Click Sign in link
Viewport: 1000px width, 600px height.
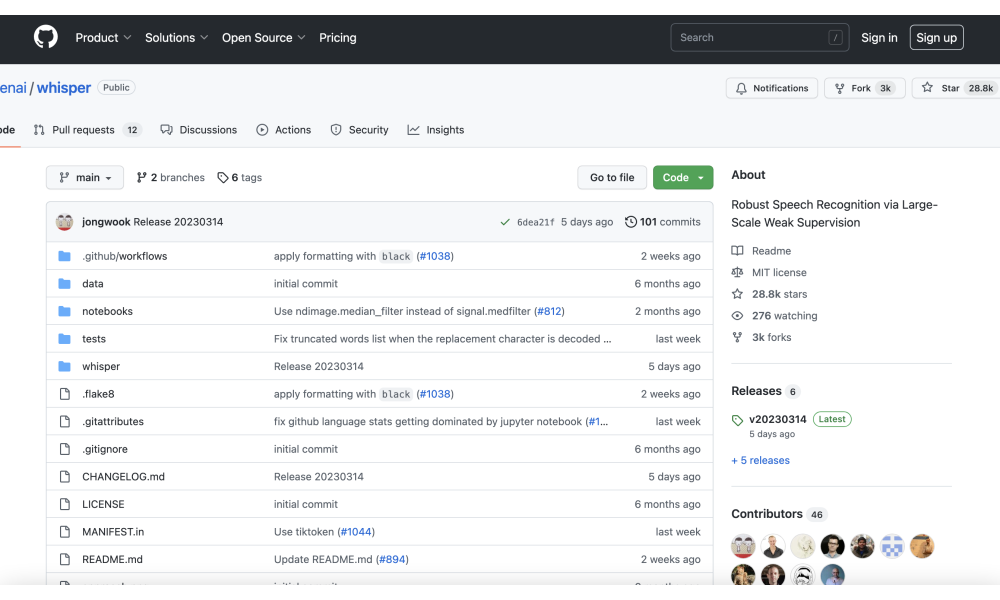pos(879,38)
